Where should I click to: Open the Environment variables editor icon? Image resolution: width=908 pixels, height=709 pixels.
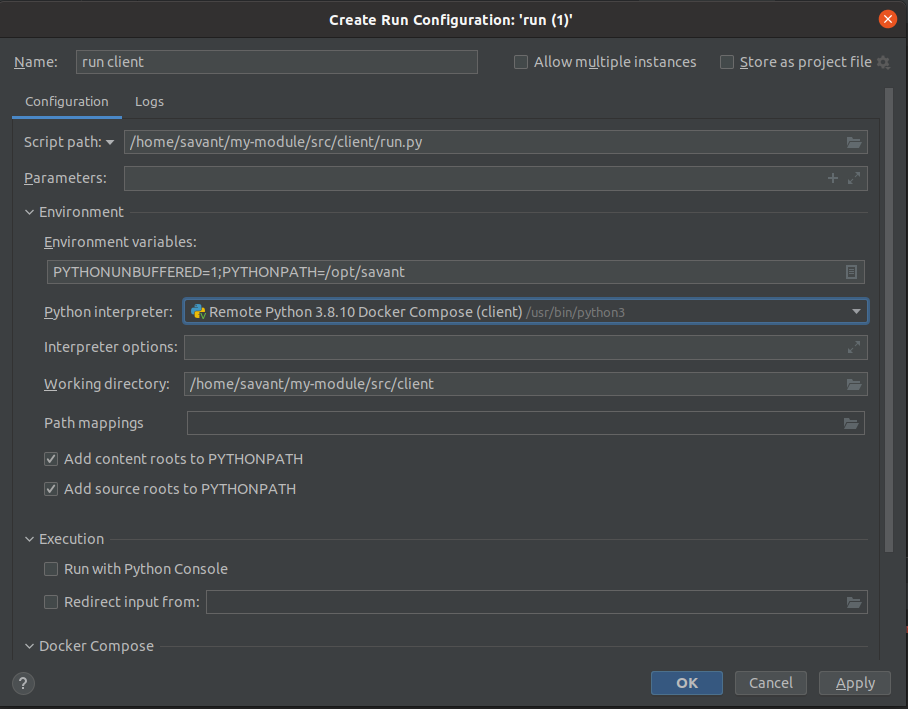pyautogui.click(x=851, y=272)
